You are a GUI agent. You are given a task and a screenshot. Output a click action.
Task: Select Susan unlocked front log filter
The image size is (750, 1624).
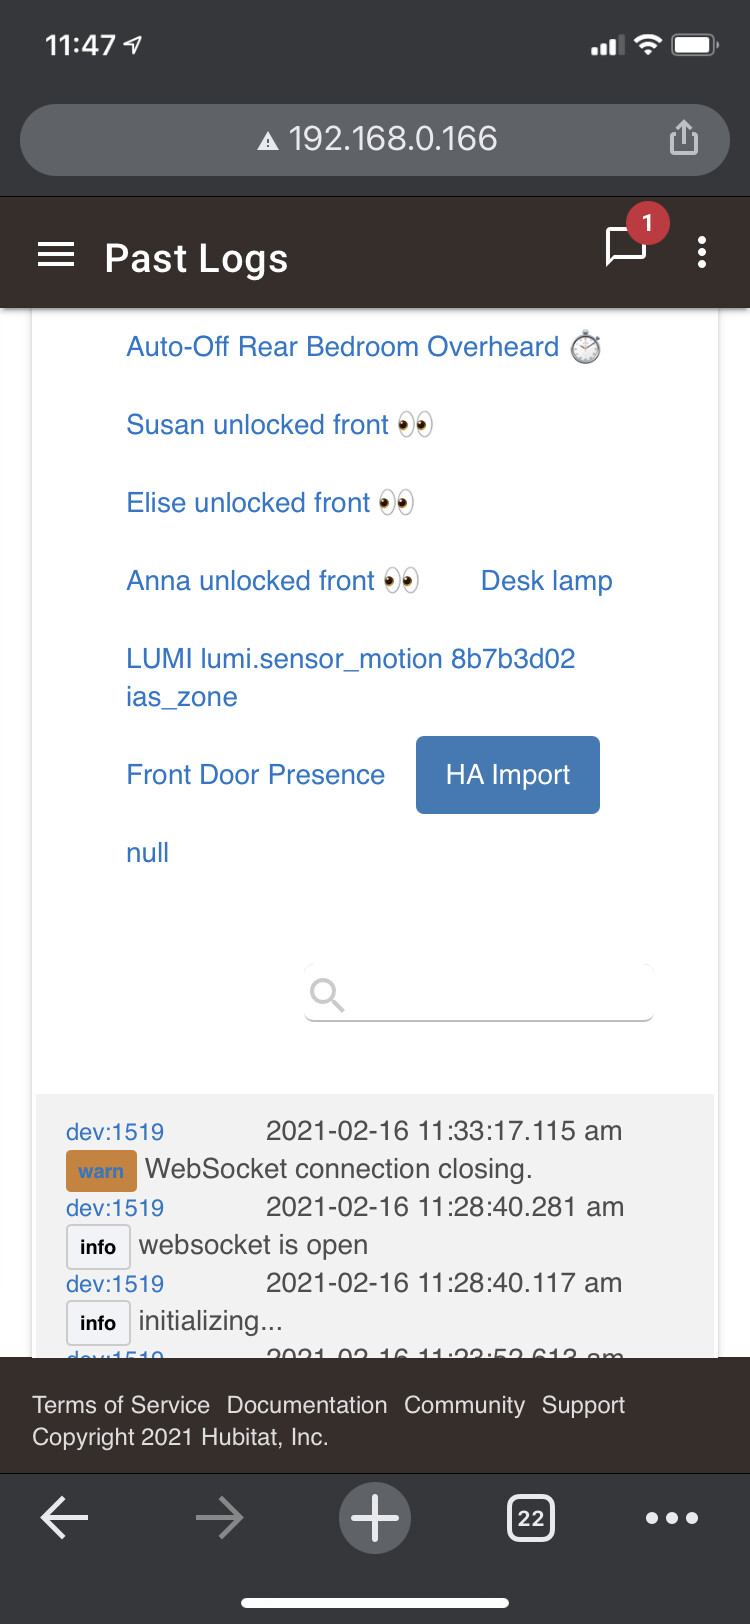258,425
